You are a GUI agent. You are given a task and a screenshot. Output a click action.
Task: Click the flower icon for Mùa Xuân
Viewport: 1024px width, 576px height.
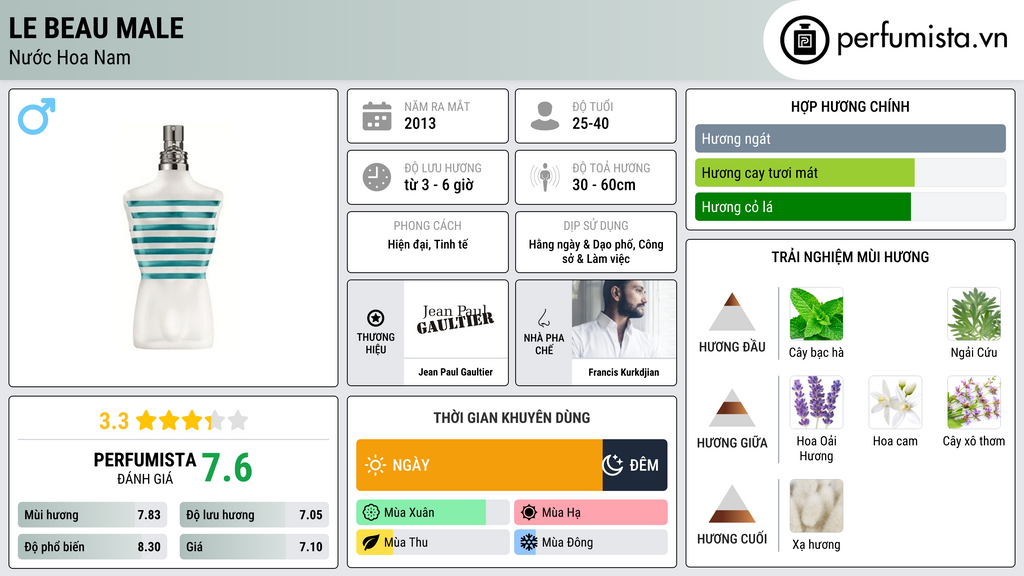click(x=371, y=513)
